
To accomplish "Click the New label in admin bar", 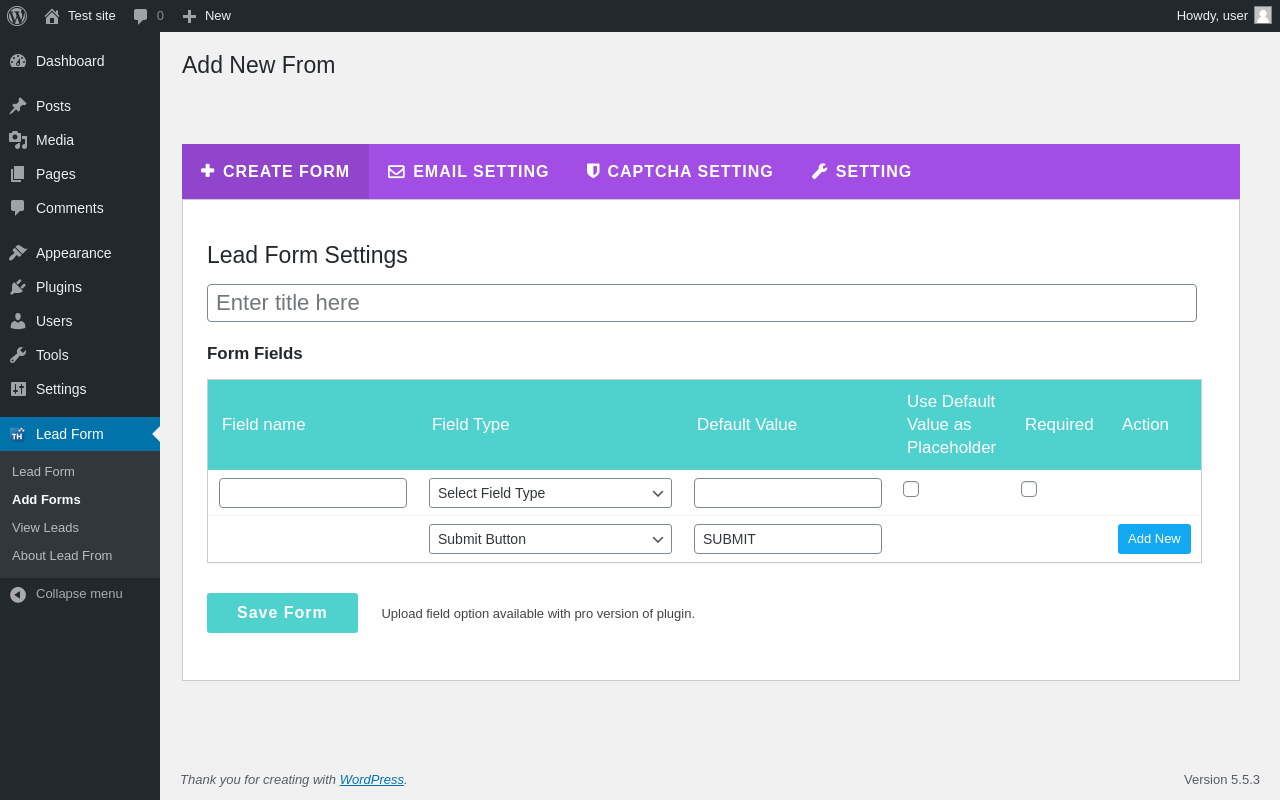I will tap(218, 16).
